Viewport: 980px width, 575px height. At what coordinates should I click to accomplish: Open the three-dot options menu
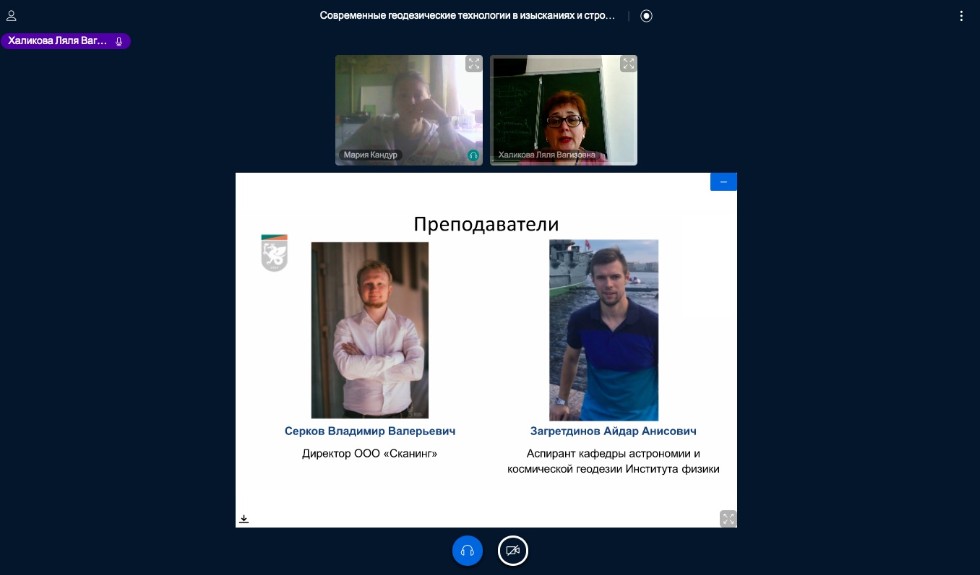(x=961, y=16)
